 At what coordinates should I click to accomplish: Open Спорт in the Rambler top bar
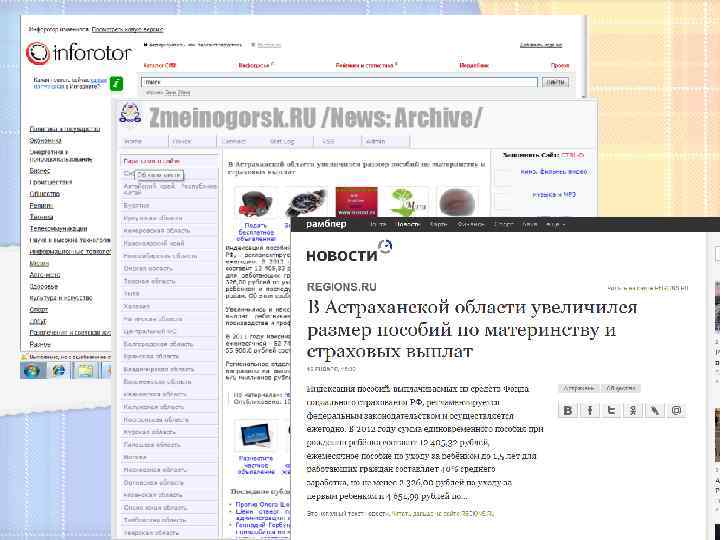click(x=503, y=225)
